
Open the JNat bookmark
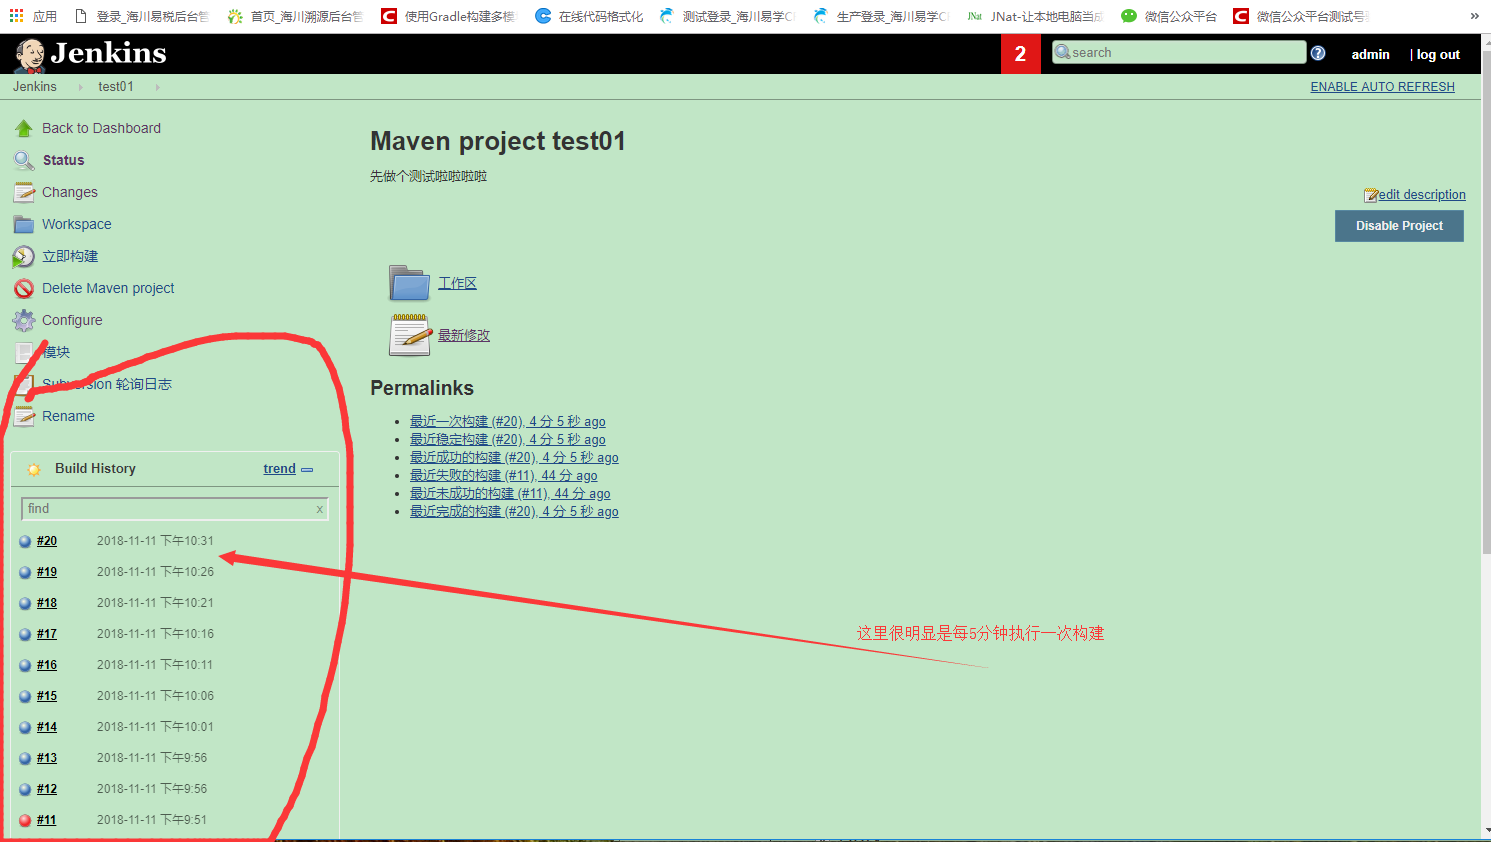[1035, 16]
